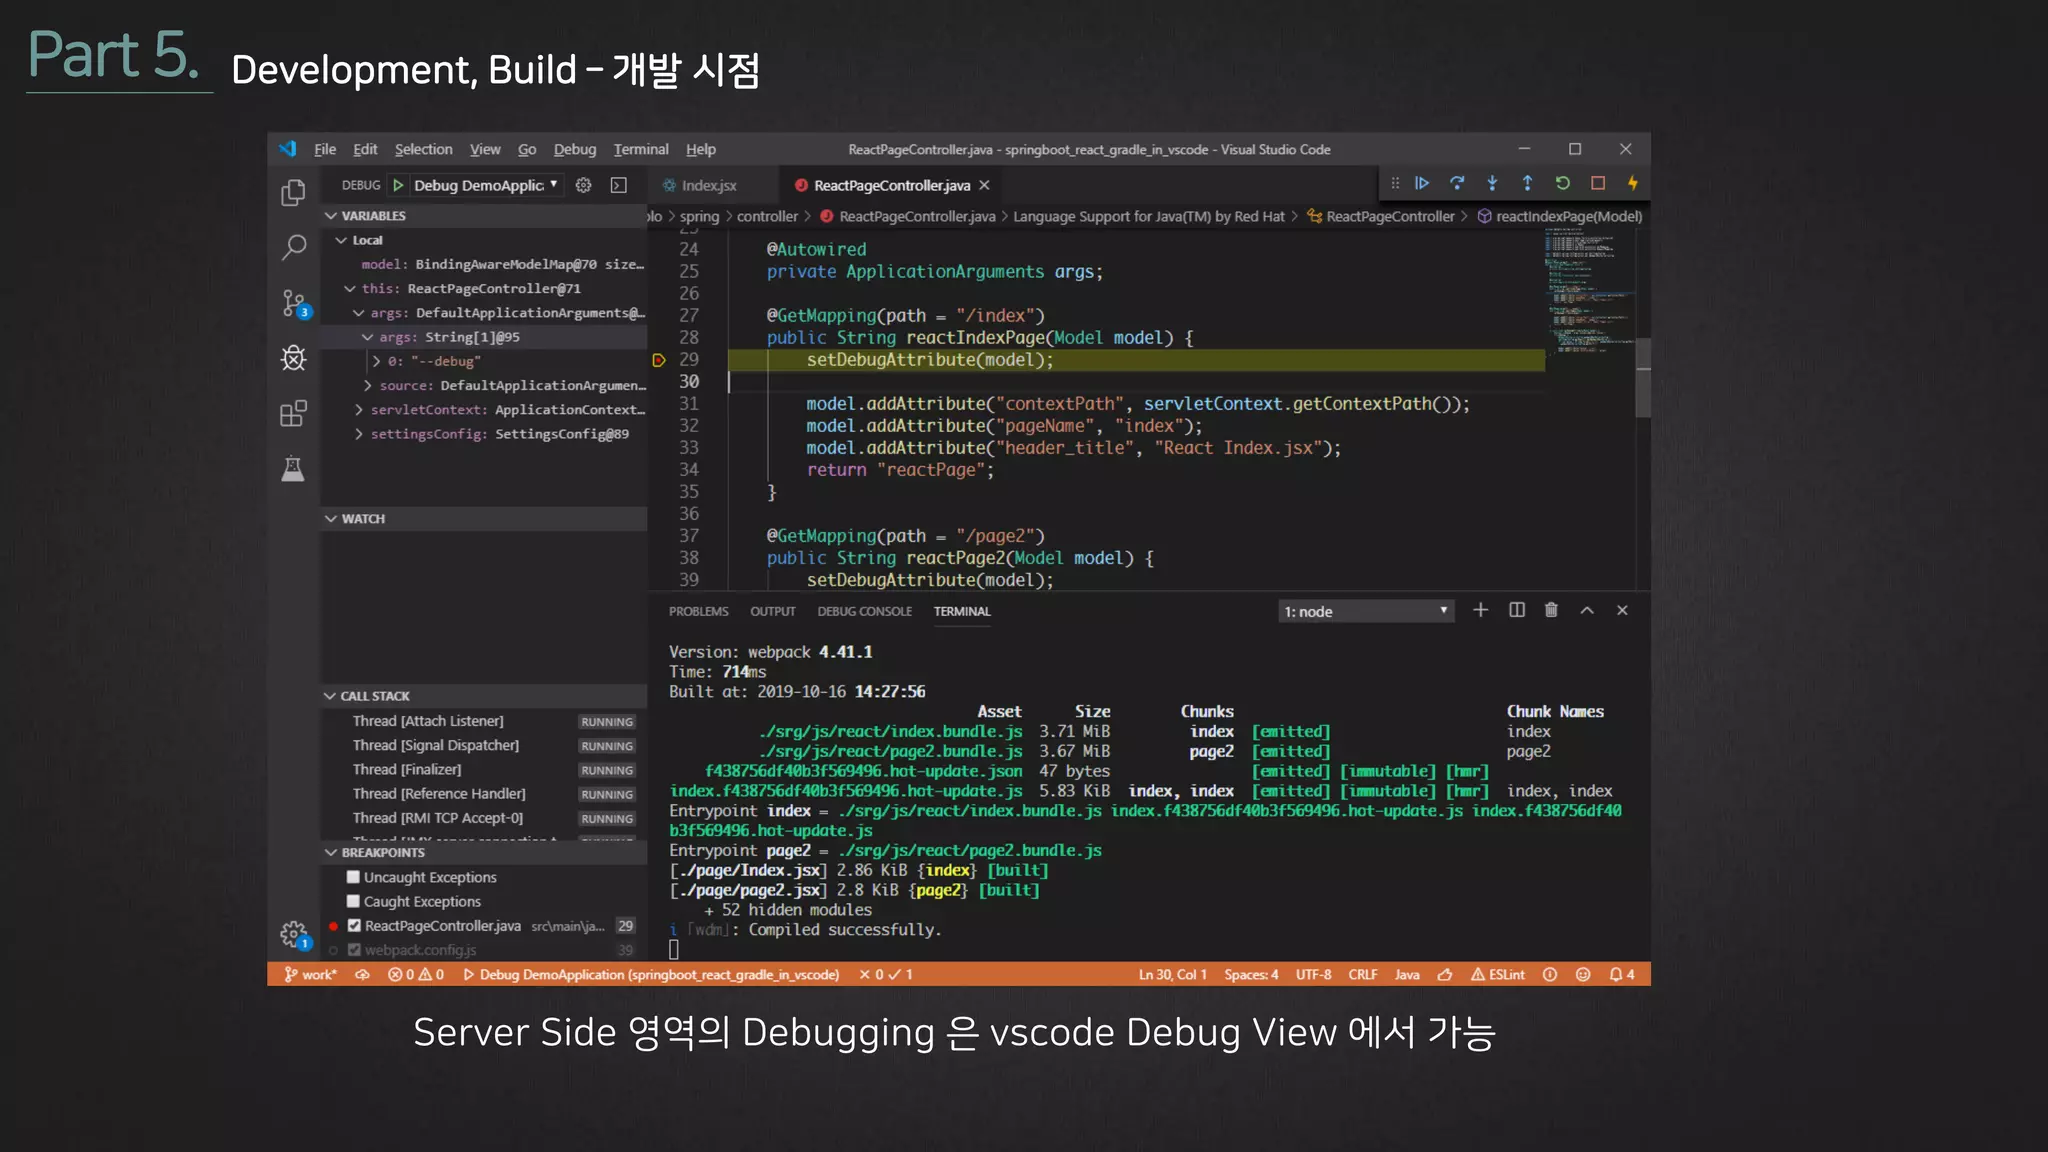Switch to PROBLEMS panel tab
Viewport: 2048px width, 1152px height.
tap(699, 611)
